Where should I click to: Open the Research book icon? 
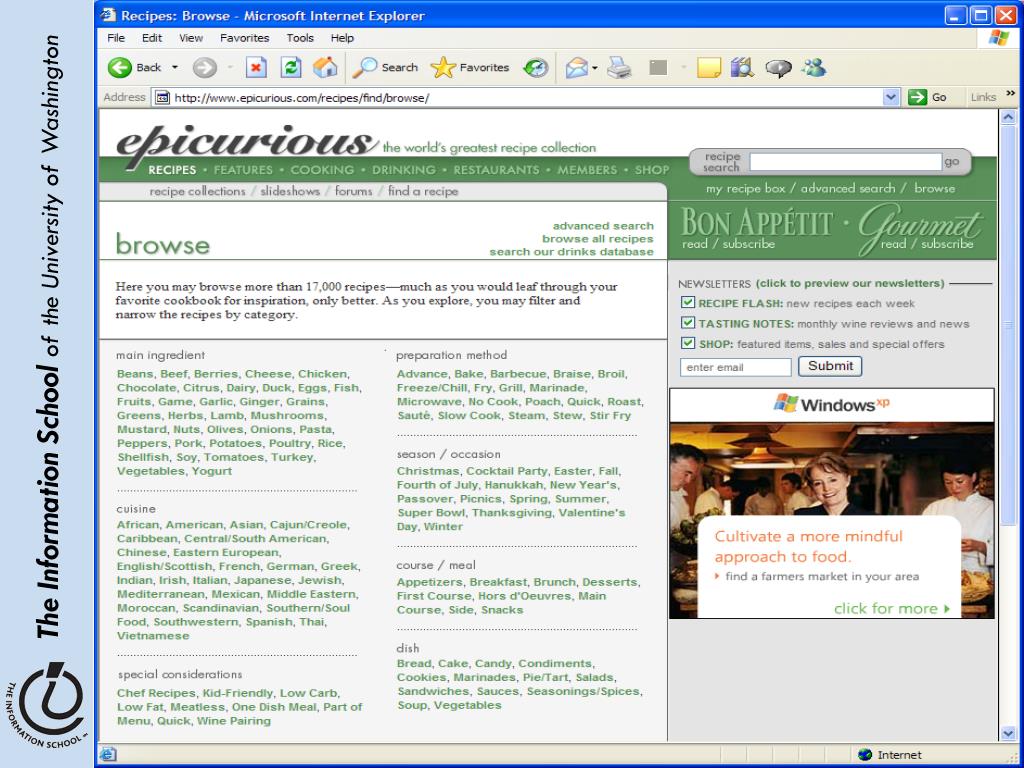(742, 67)
